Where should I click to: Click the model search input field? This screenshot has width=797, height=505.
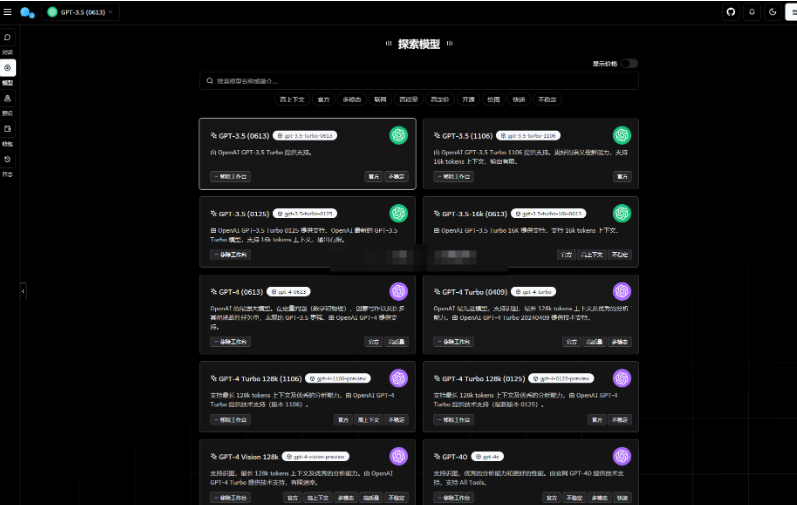tap(419, 81)
